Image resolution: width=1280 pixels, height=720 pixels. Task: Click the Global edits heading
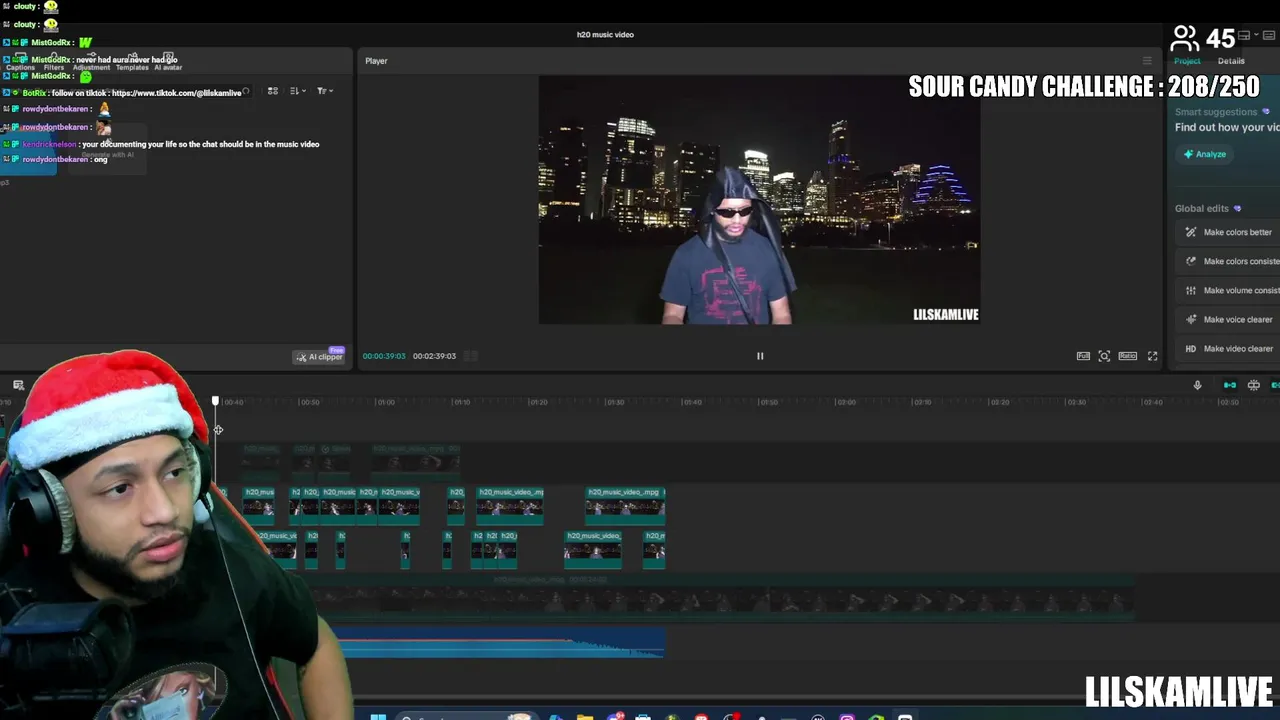(x=1202, y=208)
